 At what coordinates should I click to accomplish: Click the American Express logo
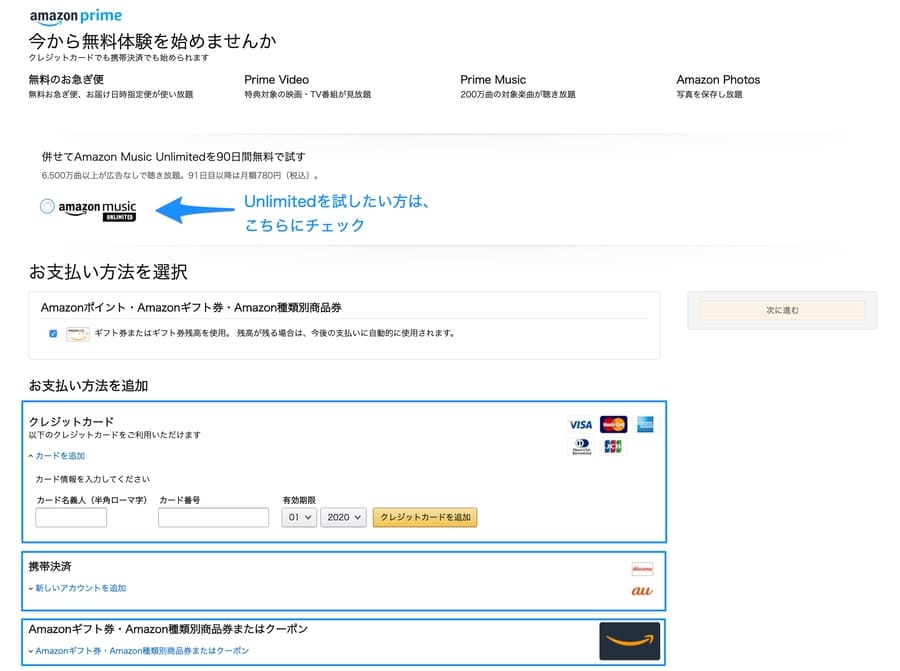pos(644,424)
